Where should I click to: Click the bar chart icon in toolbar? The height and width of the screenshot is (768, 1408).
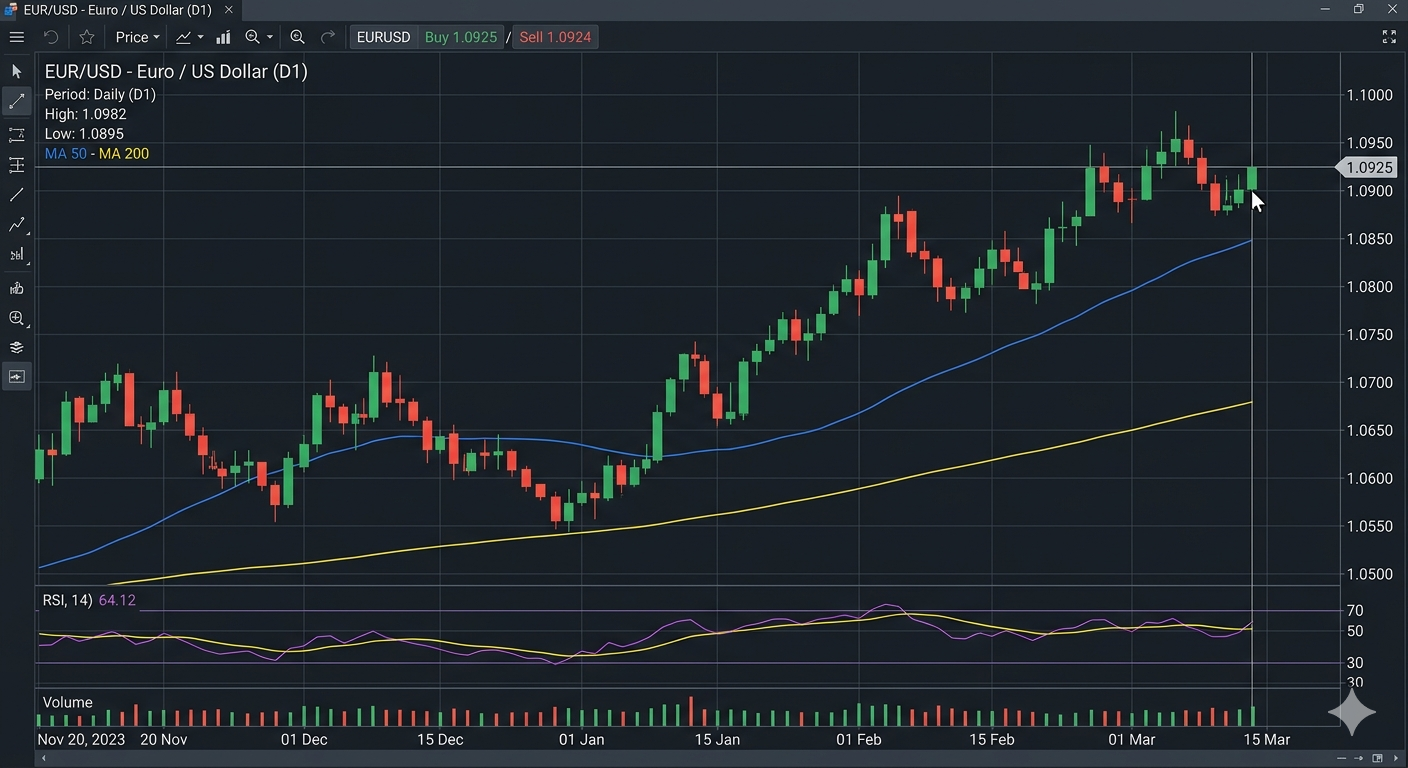click(223, 37)
